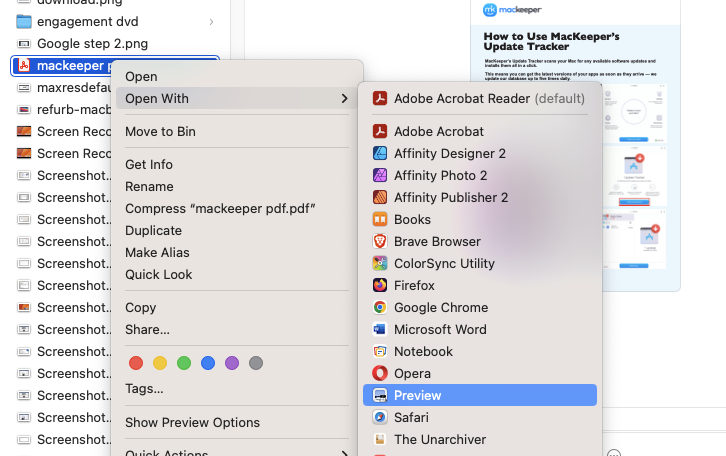Choose Open in the context menu
Viewport: 726px width, 456px height.
click(141, 76)
